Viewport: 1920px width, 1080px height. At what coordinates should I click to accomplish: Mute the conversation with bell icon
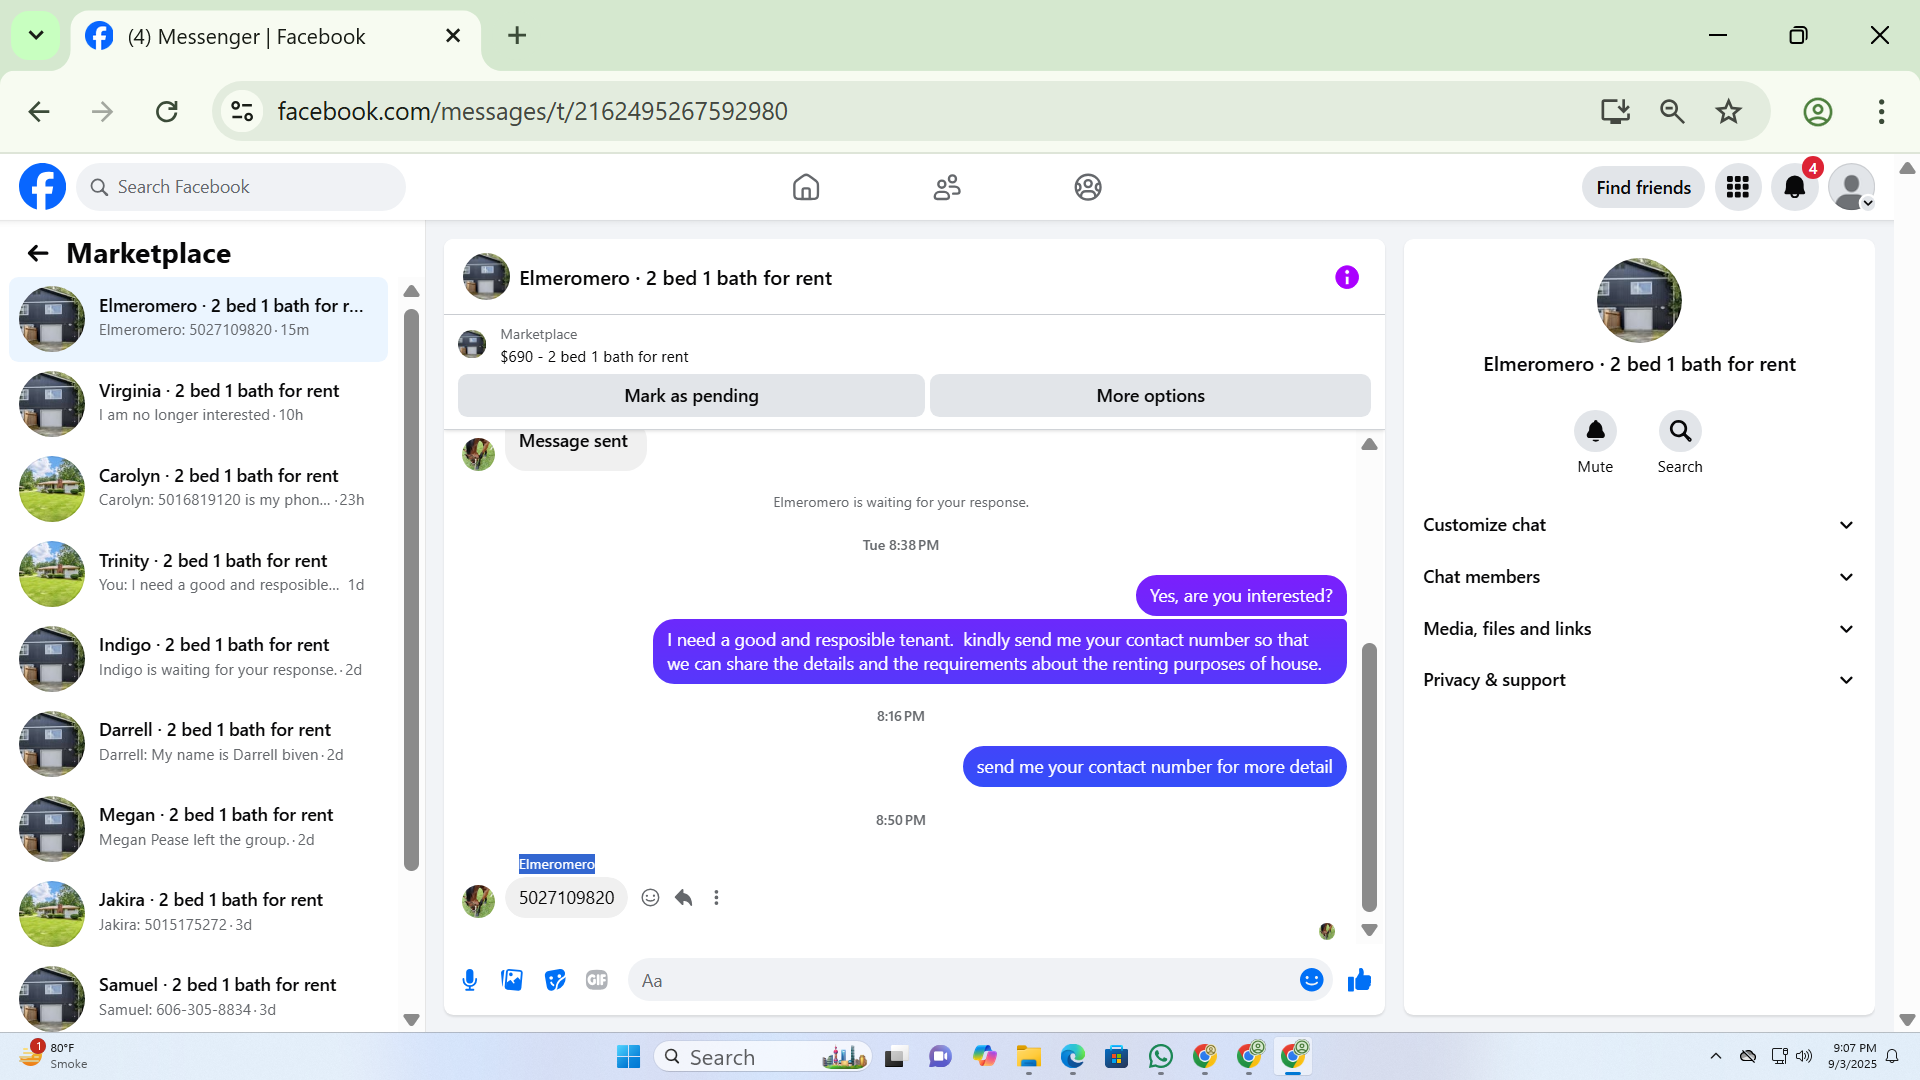1595,431
